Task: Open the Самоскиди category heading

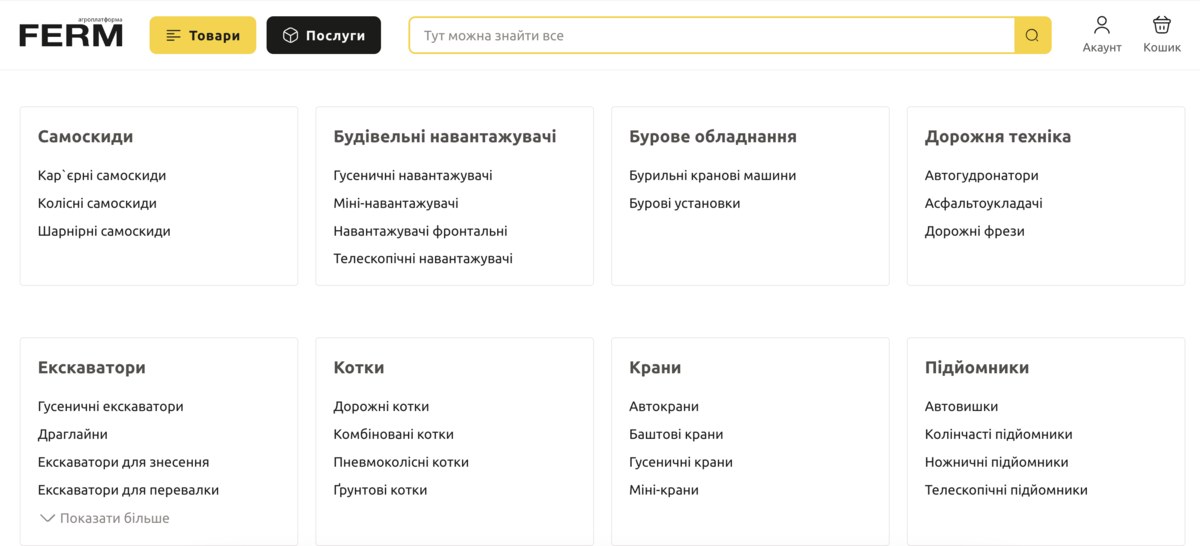Action: tap(85, 137)
